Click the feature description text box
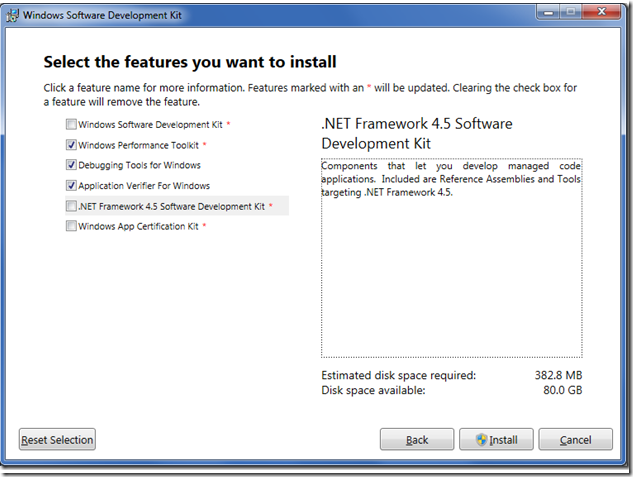Screen dimensions: 633x477 tap(452, 258)
